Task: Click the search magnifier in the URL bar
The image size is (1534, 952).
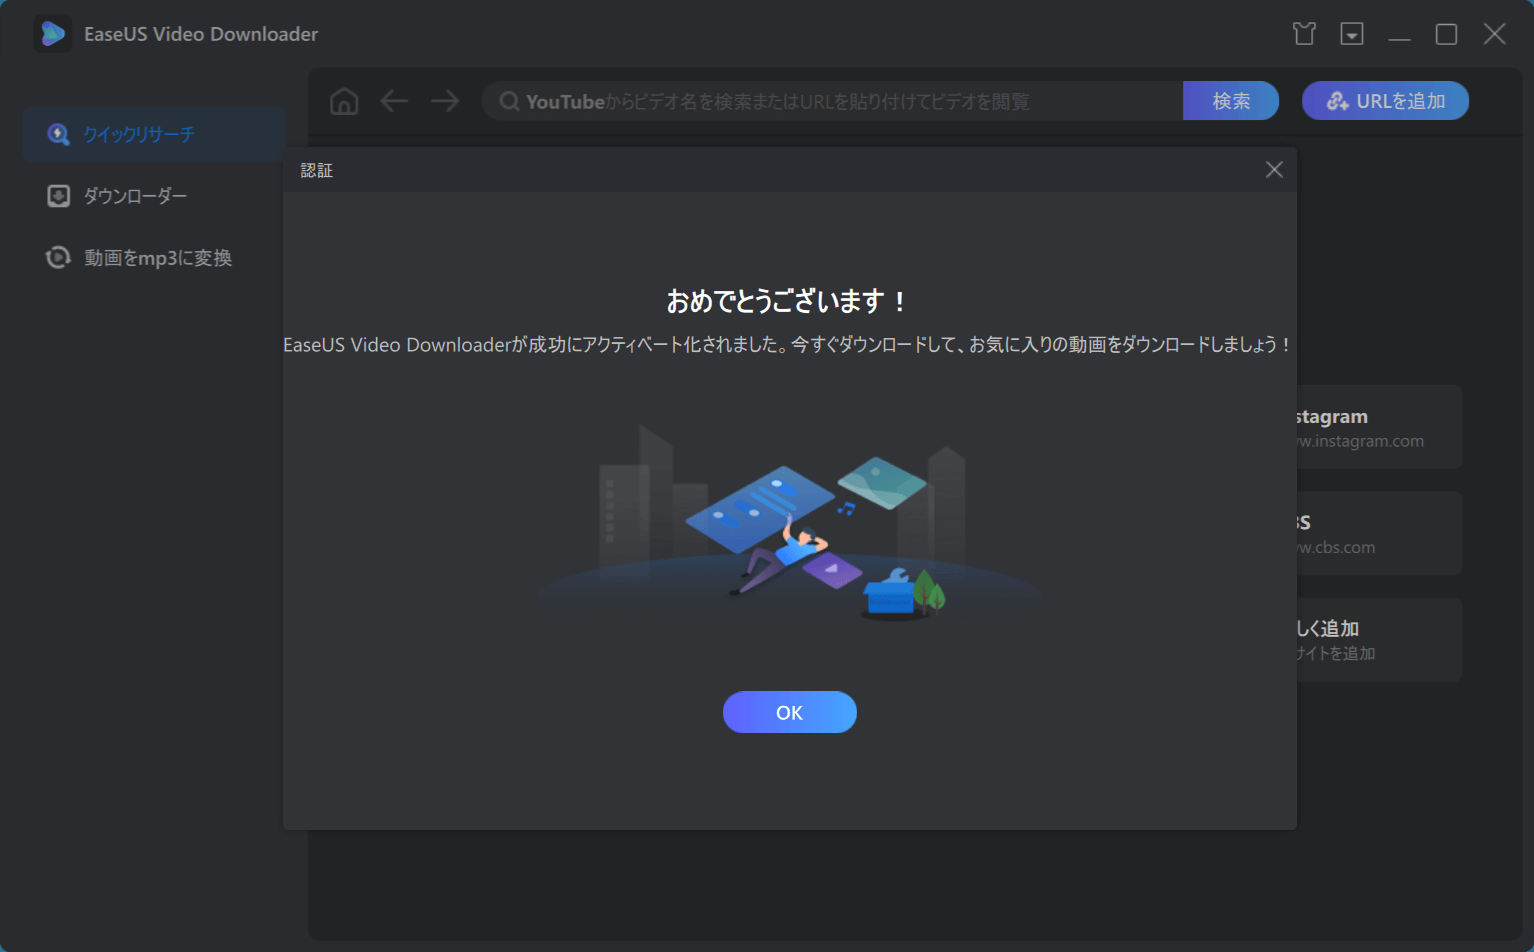Action: [x=509, y=101]
